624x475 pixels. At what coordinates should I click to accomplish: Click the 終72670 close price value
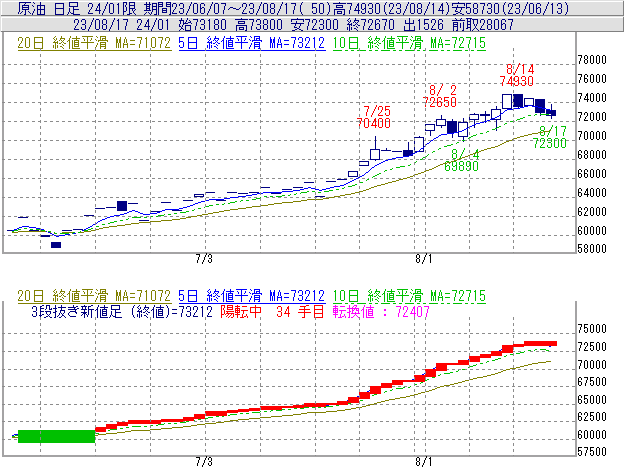[x=370, y=25]
